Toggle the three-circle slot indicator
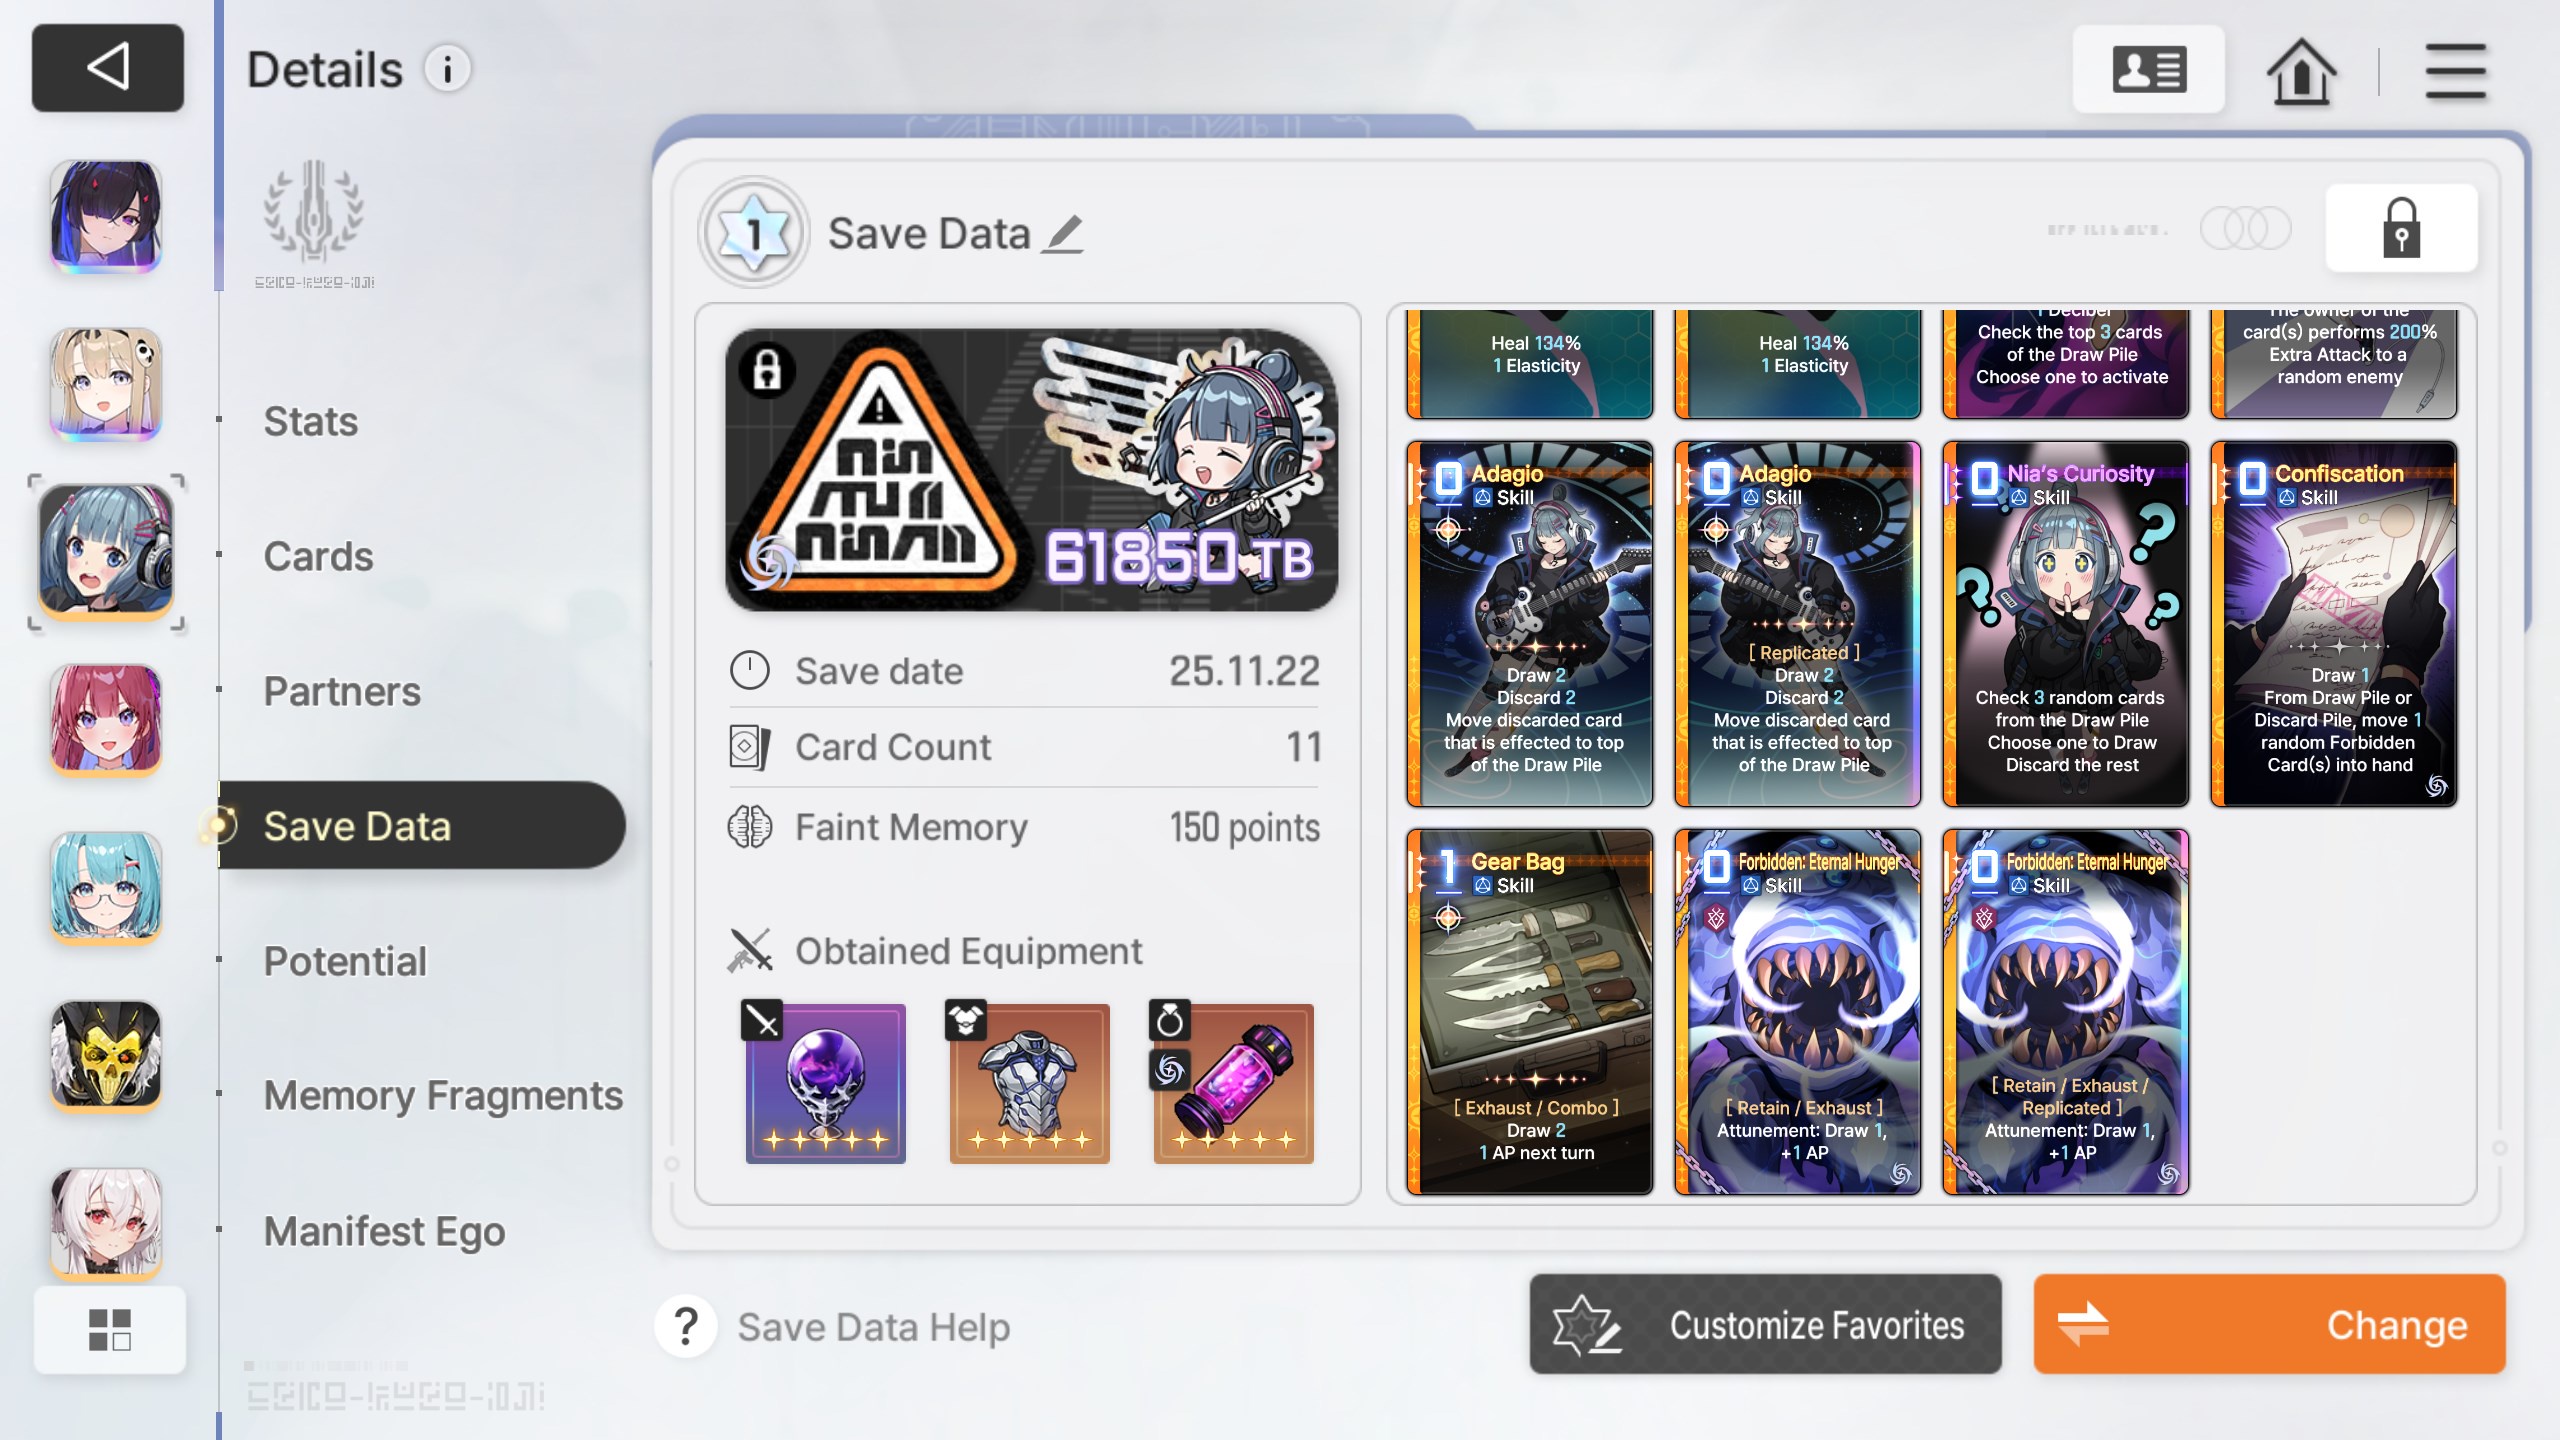The image size is (2560, 1440). pyautogui.click(x=2245, y=229)
